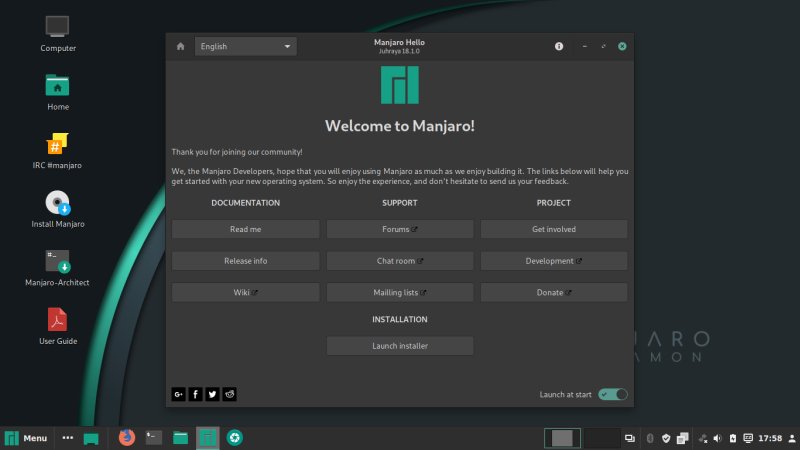Click the Manjaro logo in Hello window
Viewport: 800px width, 450px height.
(400, 85)
